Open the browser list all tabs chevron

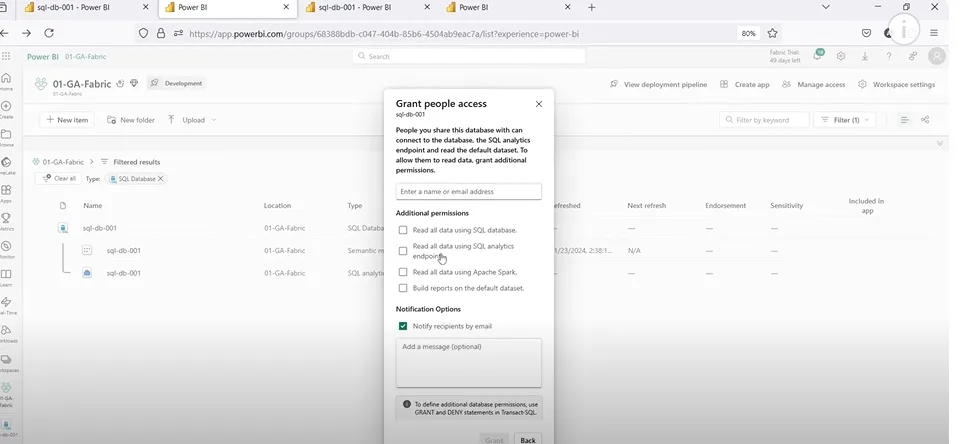coord(825,7)
